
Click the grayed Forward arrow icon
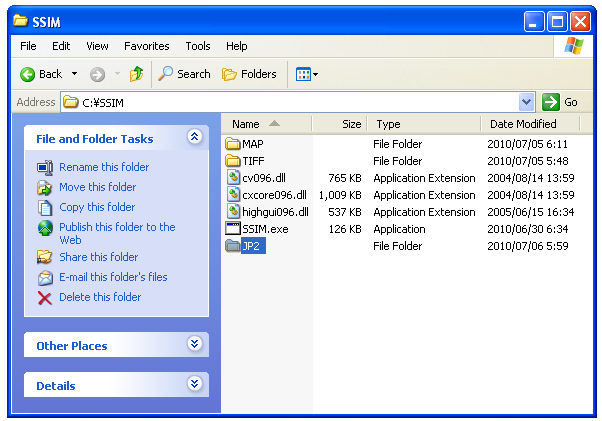(97, 74)
